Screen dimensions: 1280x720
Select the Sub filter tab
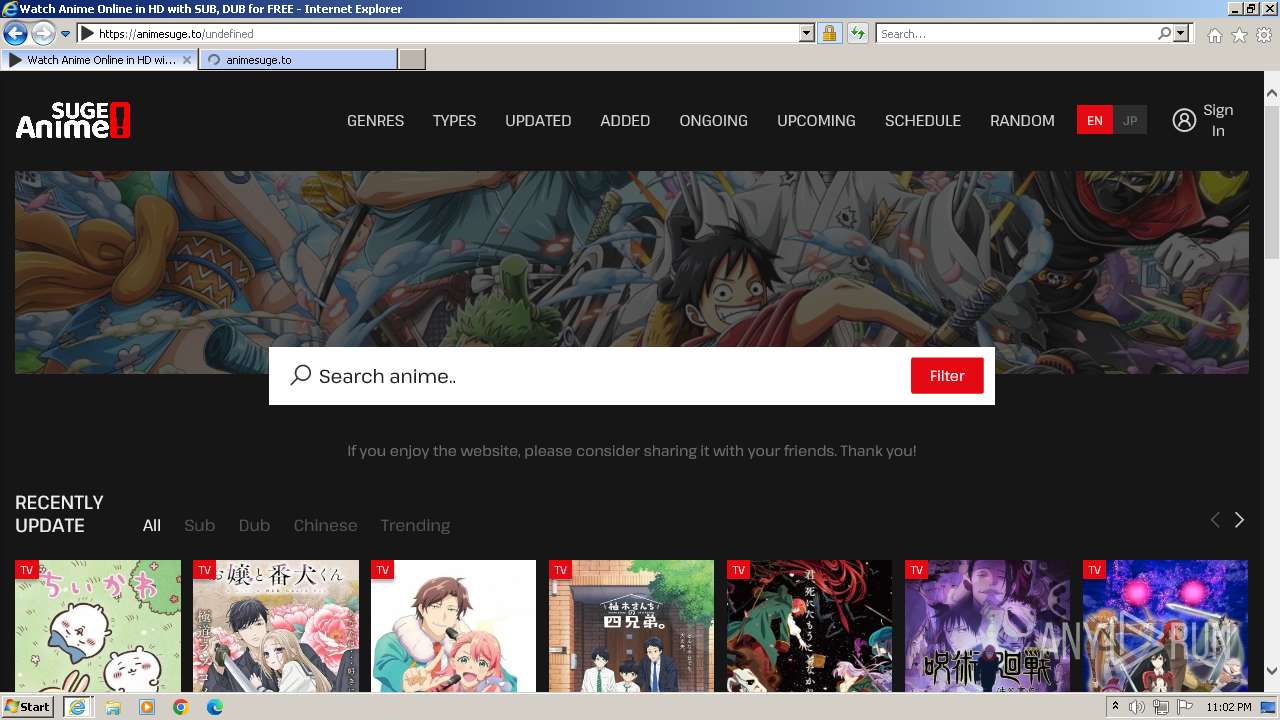199,525
